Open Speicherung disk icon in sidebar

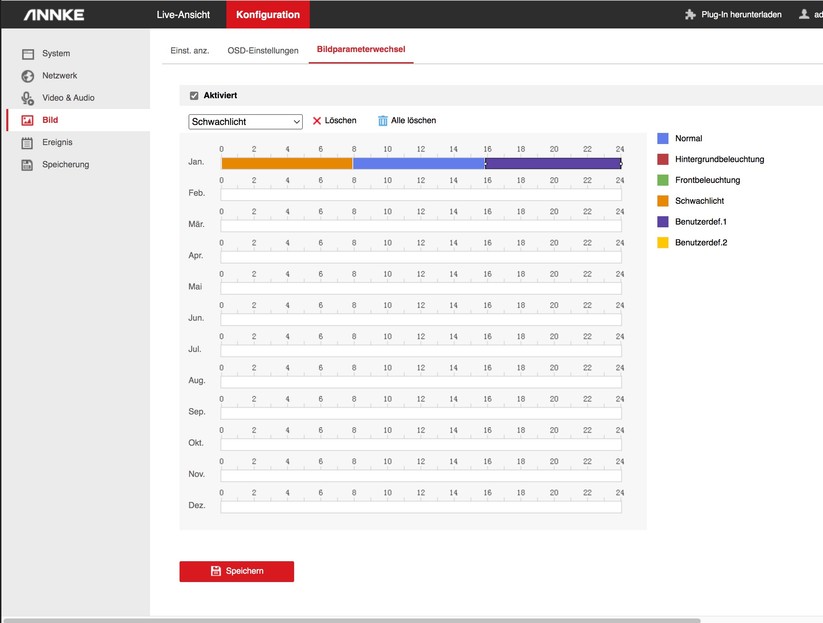point(28,165)
